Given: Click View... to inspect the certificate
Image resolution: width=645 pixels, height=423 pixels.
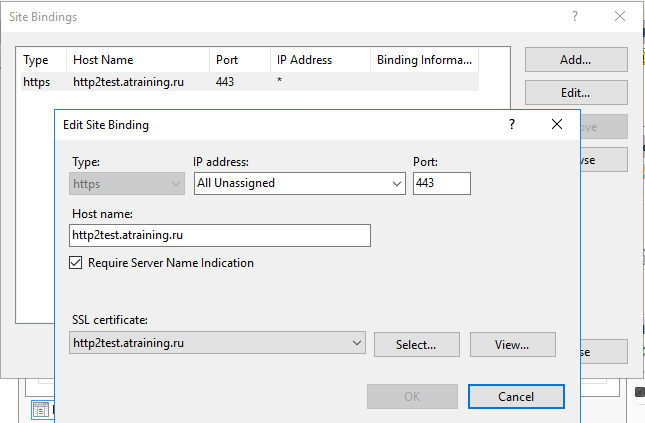Looking at the screenshot, I should click(x=512, y=344).
